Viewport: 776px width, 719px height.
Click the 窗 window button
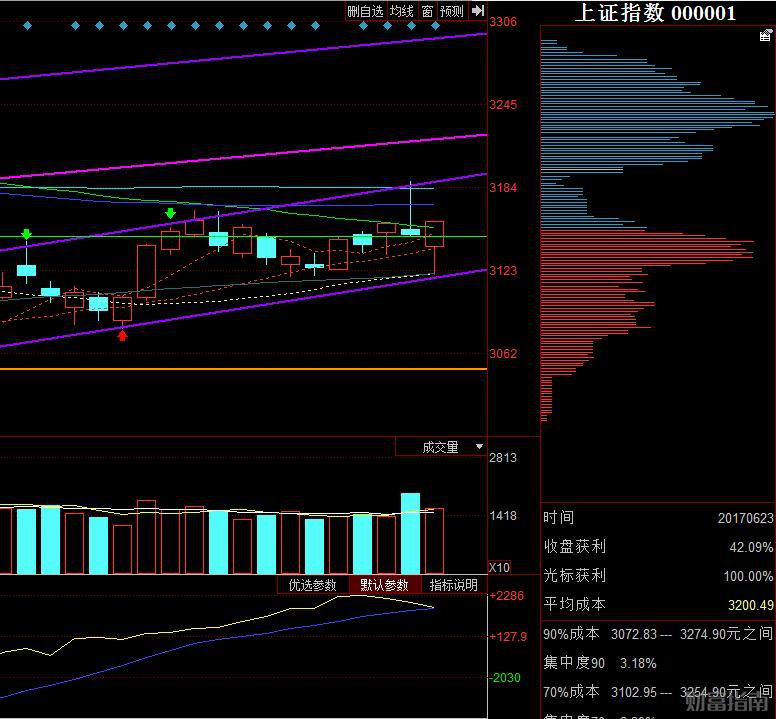427,11
